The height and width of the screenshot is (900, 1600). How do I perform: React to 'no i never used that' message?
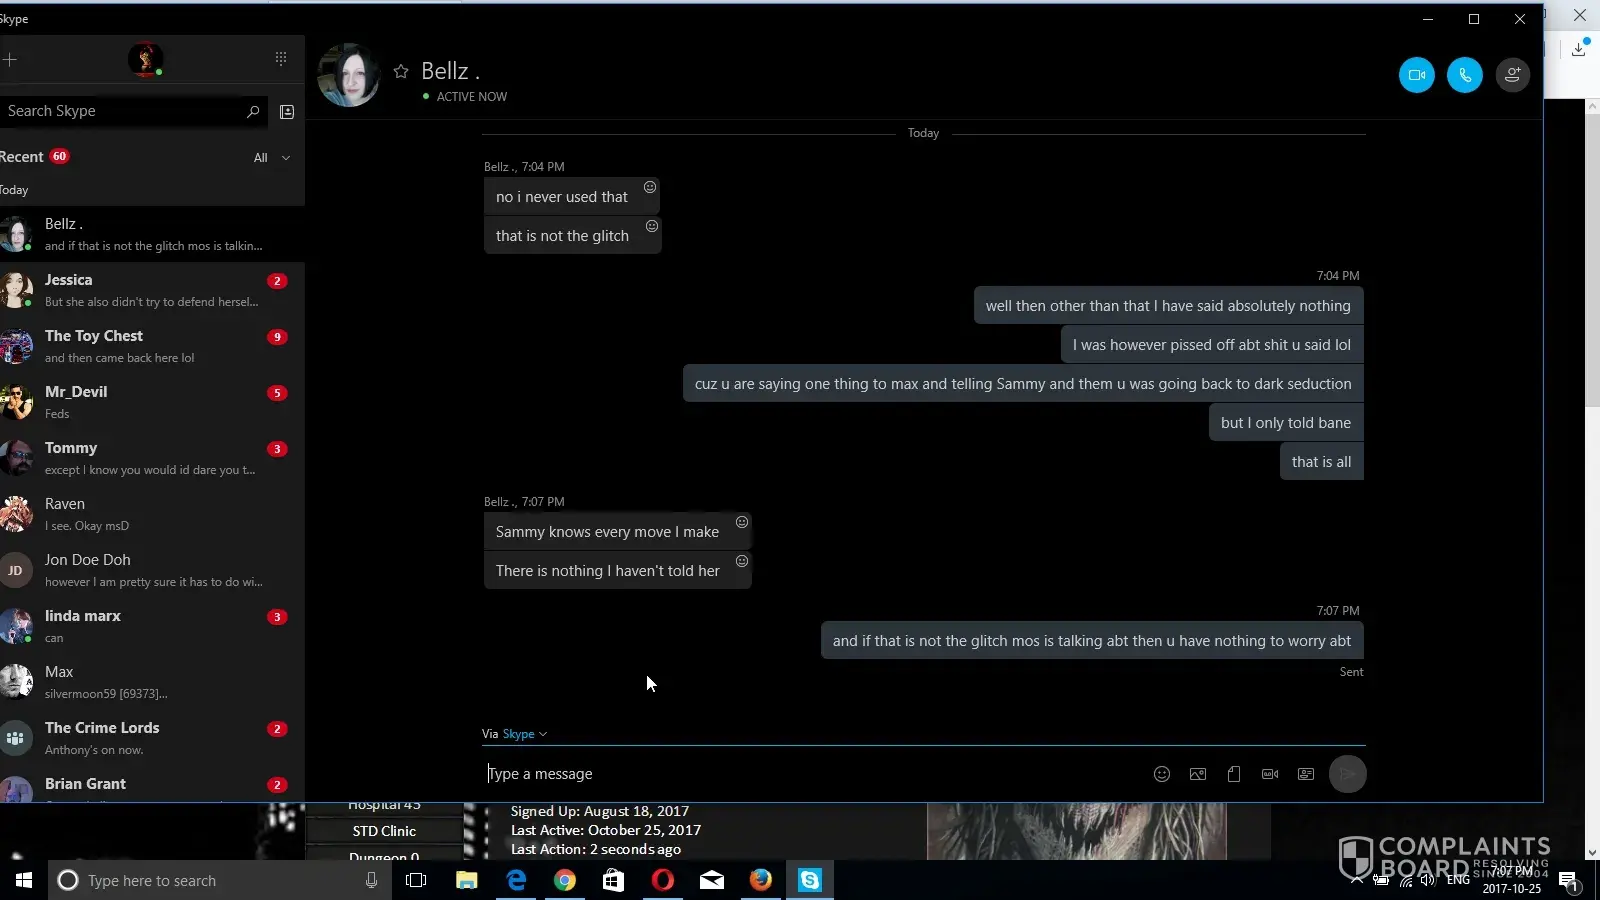[x=650, y=187]
